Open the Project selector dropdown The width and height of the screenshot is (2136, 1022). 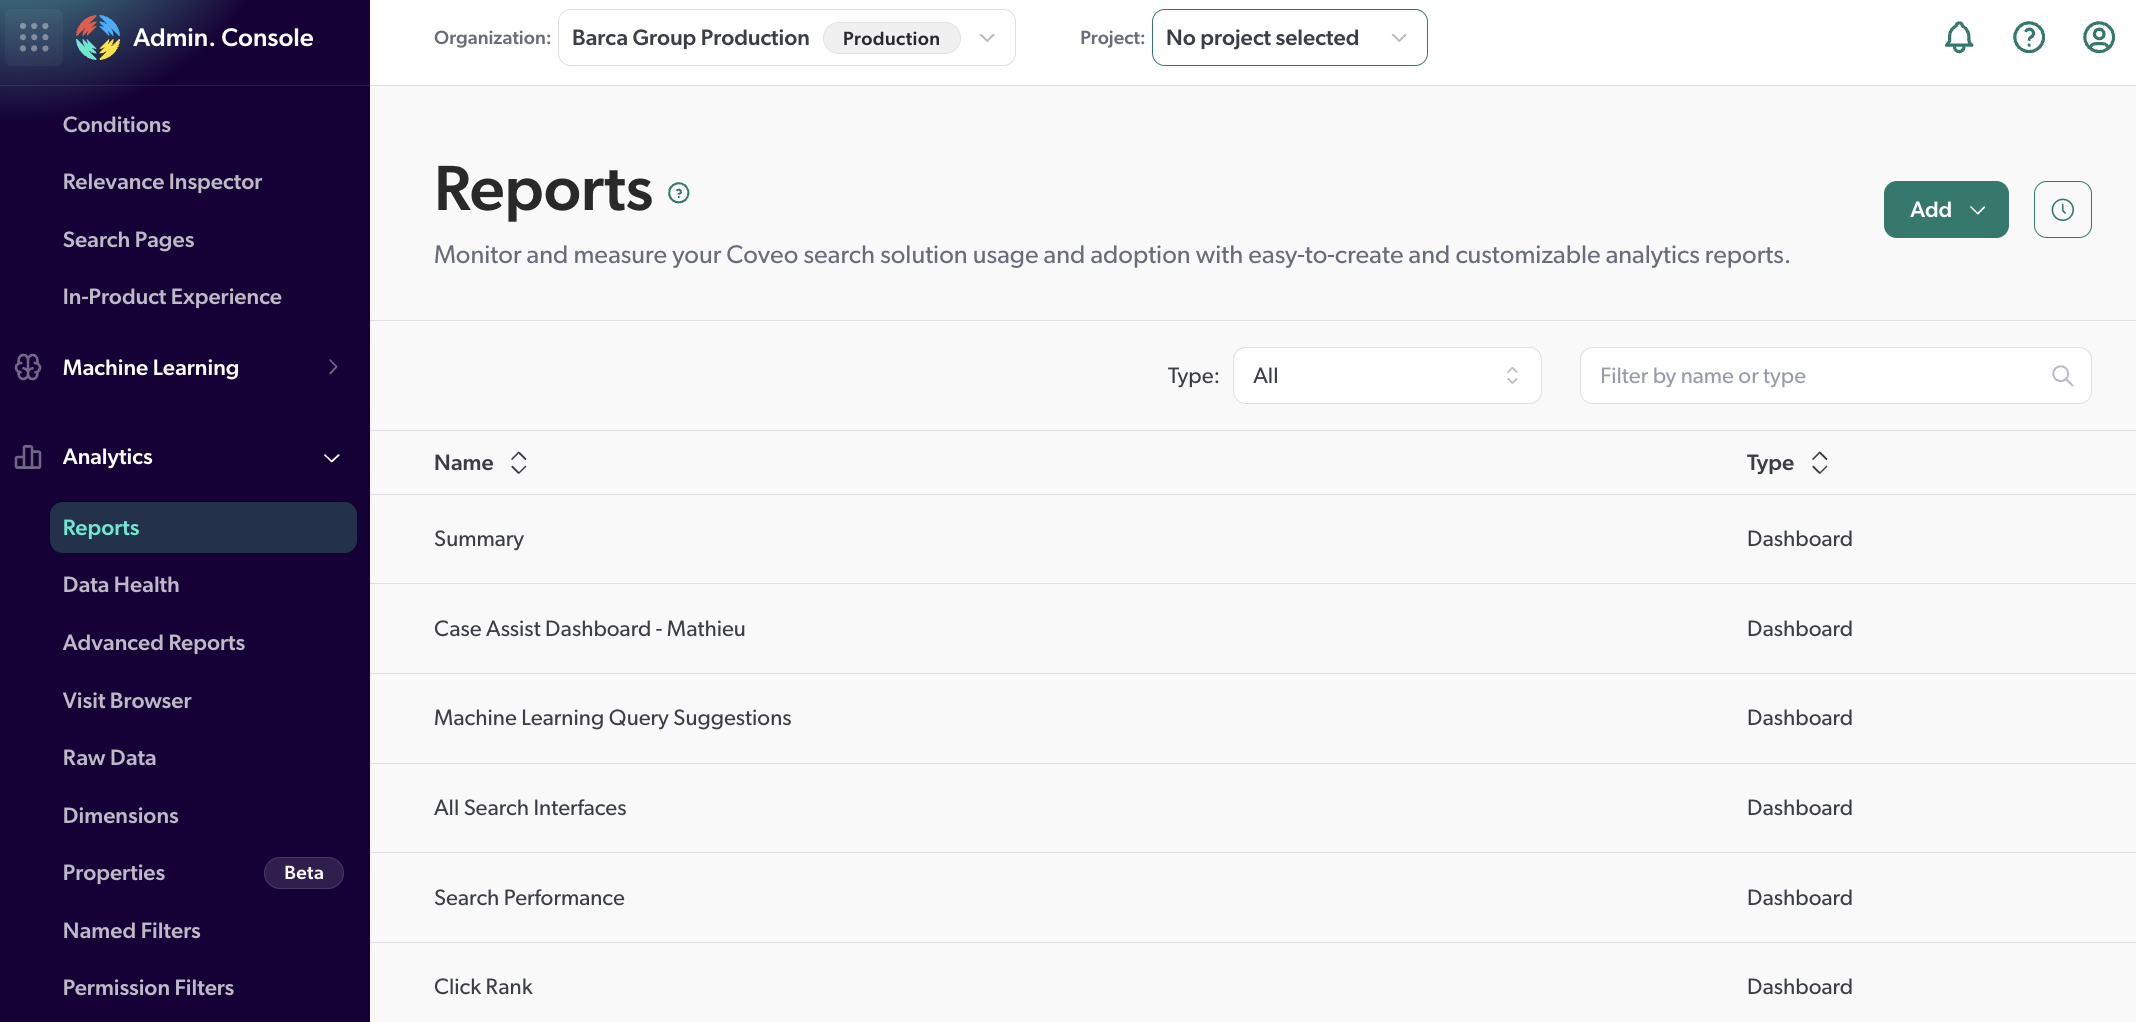point(1288,38)
